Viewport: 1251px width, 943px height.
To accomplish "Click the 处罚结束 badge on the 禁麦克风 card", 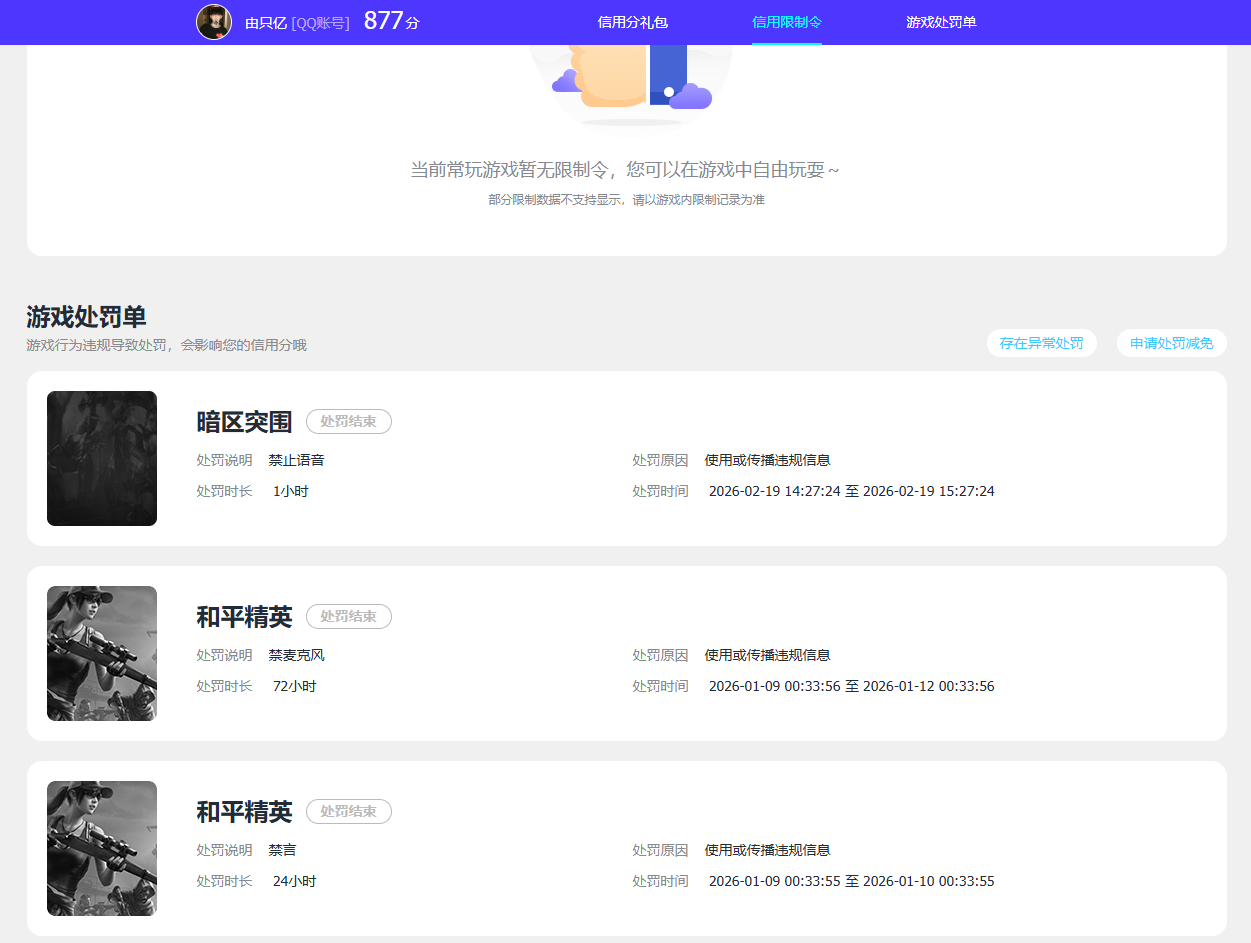I will 348,617.
